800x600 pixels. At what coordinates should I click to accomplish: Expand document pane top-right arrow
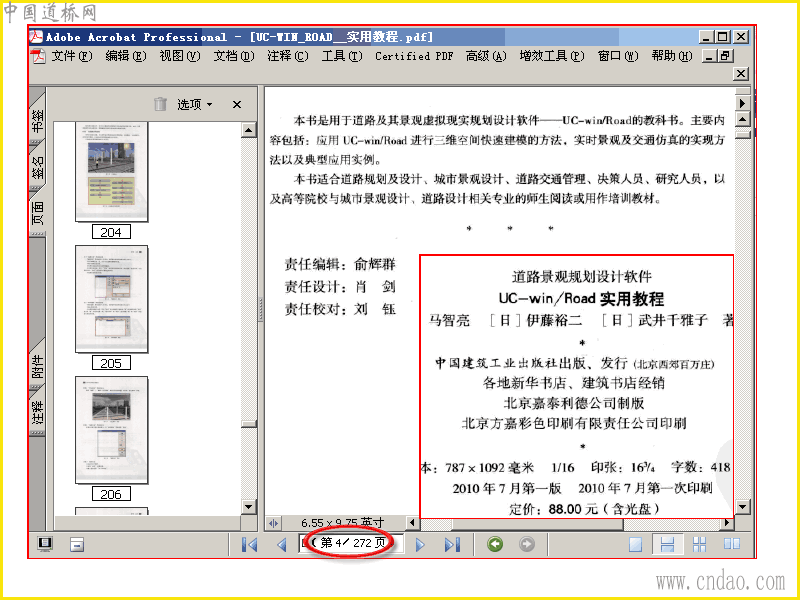(x=742, y=103)
